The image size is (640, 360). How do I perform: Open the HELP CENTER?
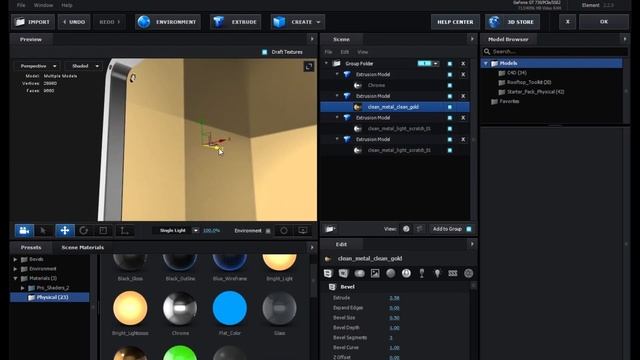(455, 22)
